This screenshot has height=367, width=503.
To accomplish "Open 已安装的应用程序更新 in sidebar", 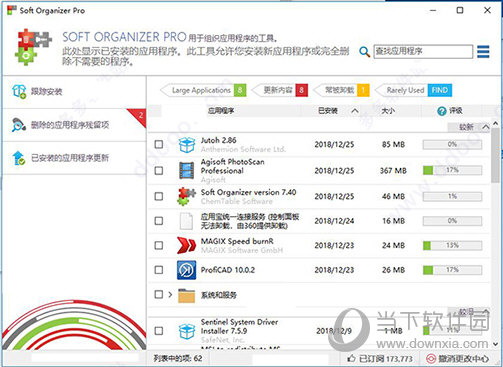I will 74,158.
